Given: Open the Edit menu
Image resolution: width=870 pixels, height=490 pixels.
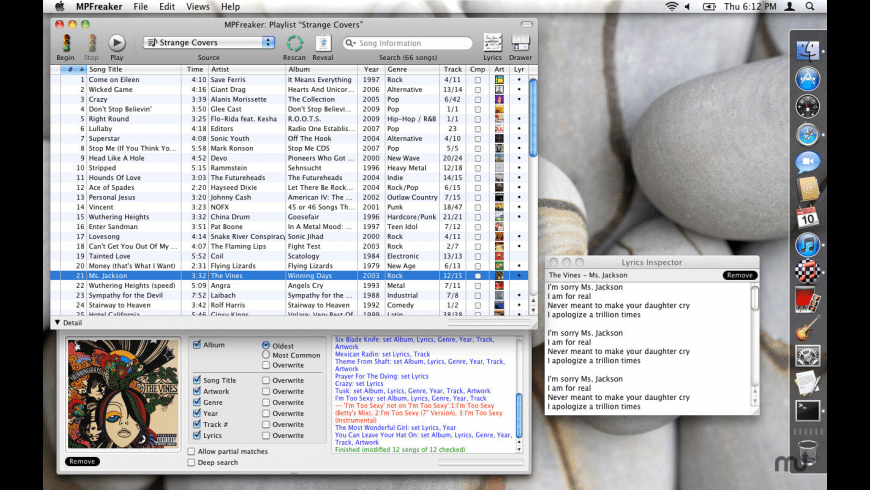Looking at the screenshot, I should pos(166,6).
